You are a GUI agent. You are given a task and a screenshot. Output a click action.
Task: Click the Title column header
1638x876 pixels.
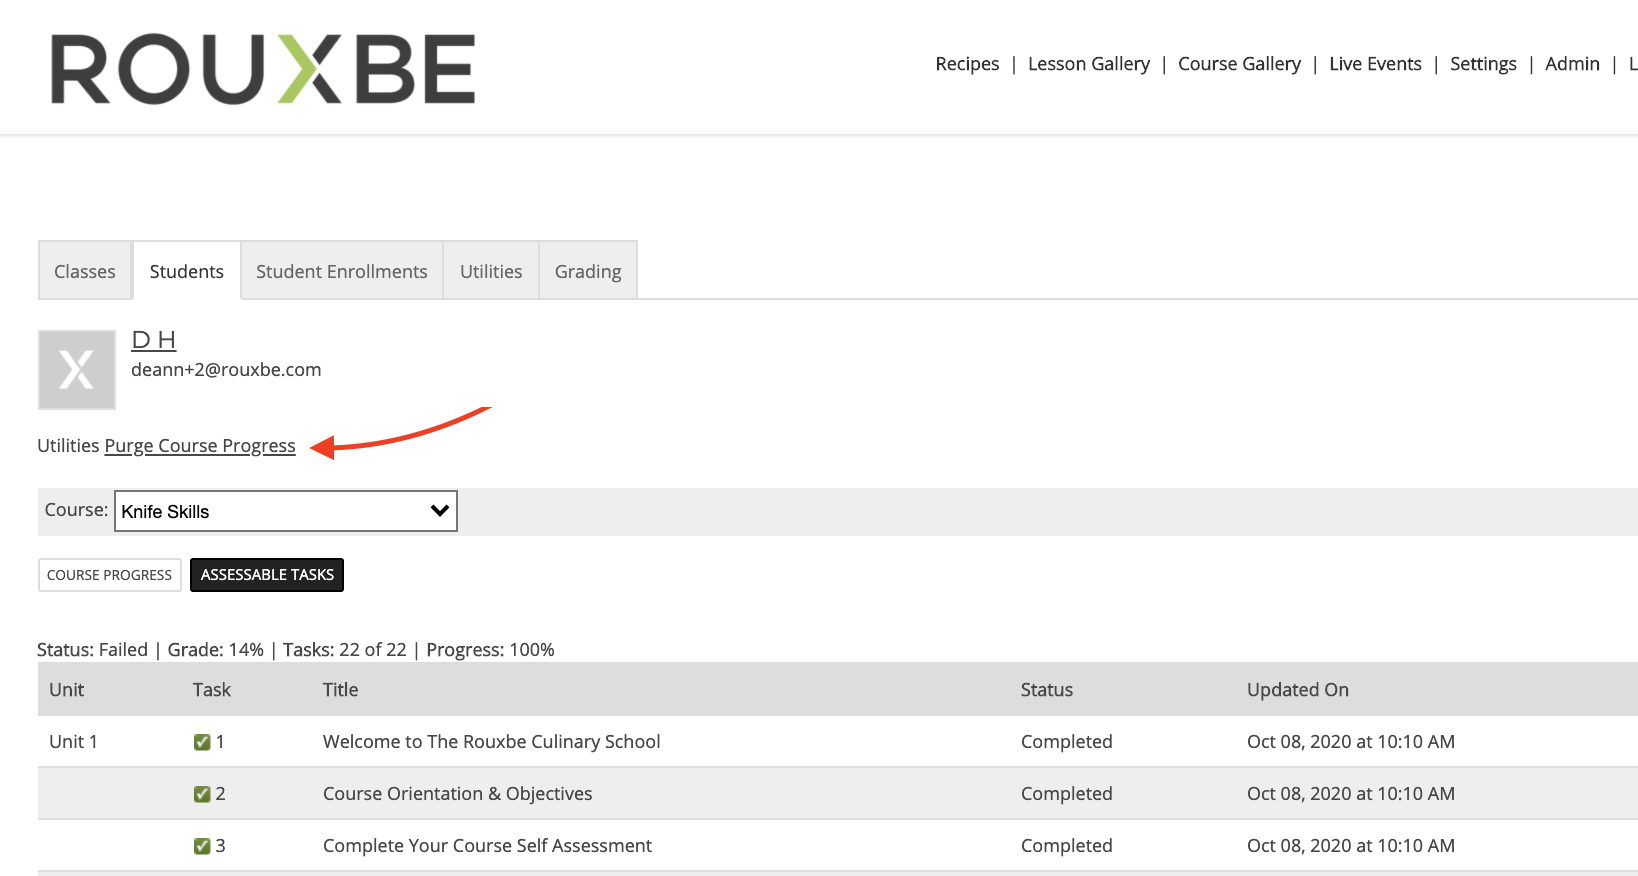point(340,690)
